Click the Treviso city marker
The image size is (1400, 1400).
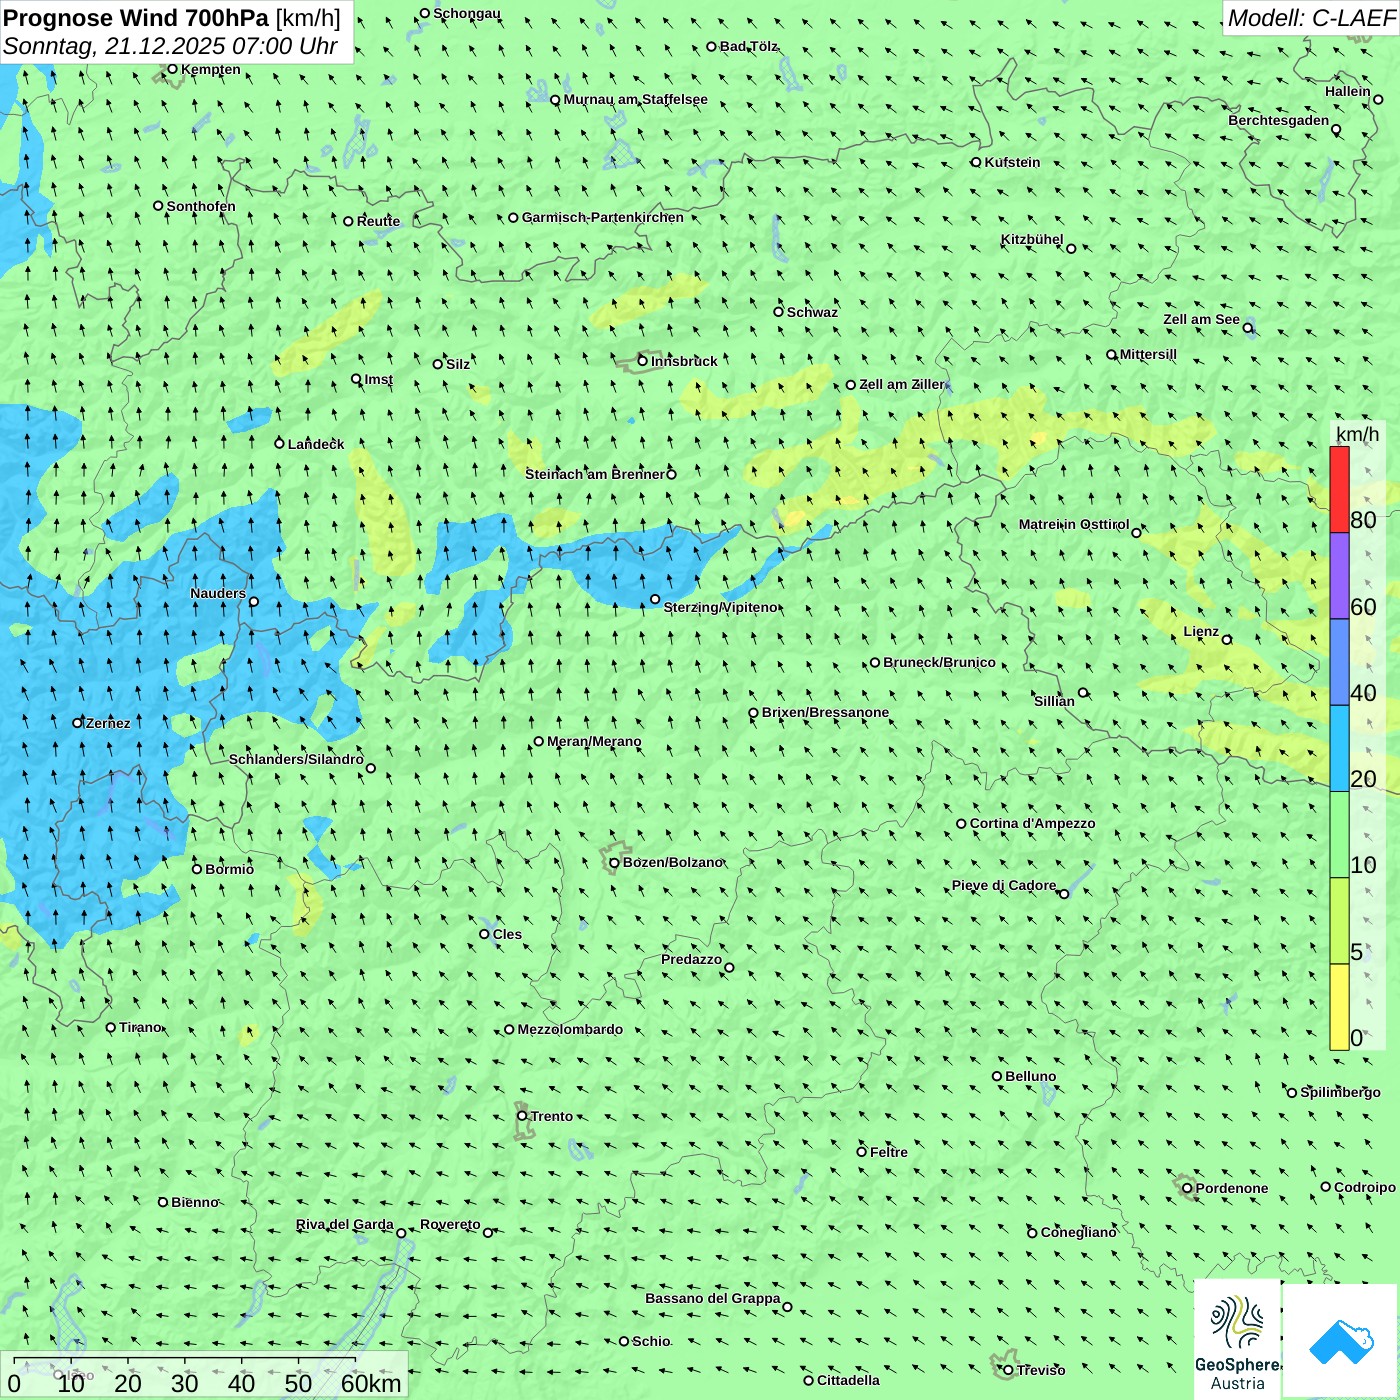(x=1008, y=1370)
